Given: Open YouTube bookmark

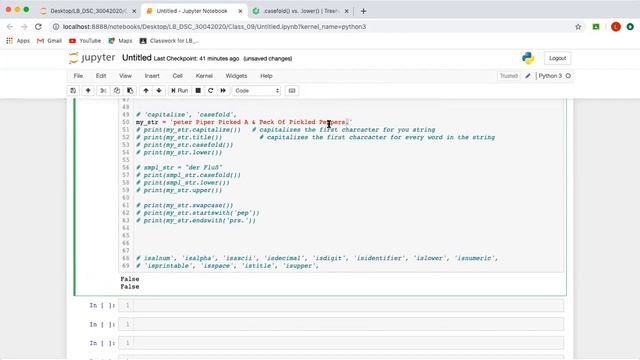Looking at the screenshot, I should coord(85,41).
